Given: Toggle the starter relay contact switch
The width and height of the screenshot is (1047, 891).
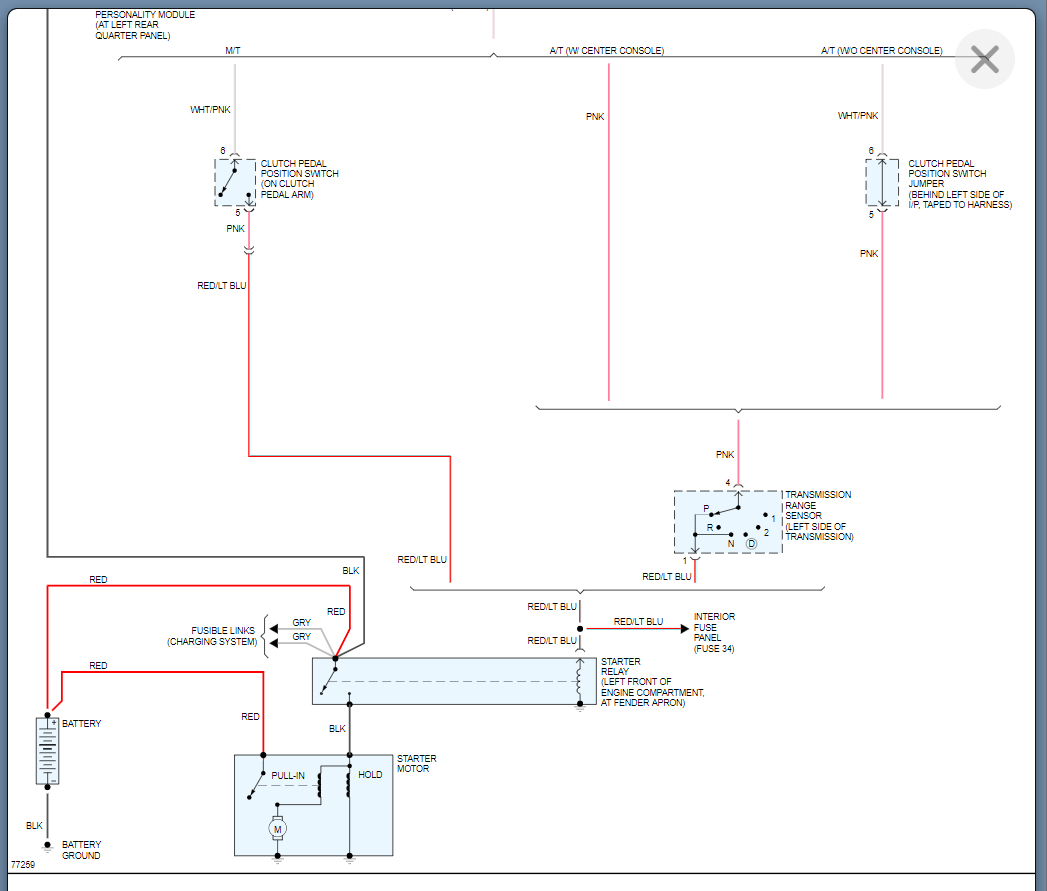Looking at the screenshot, I should (330, 682).
